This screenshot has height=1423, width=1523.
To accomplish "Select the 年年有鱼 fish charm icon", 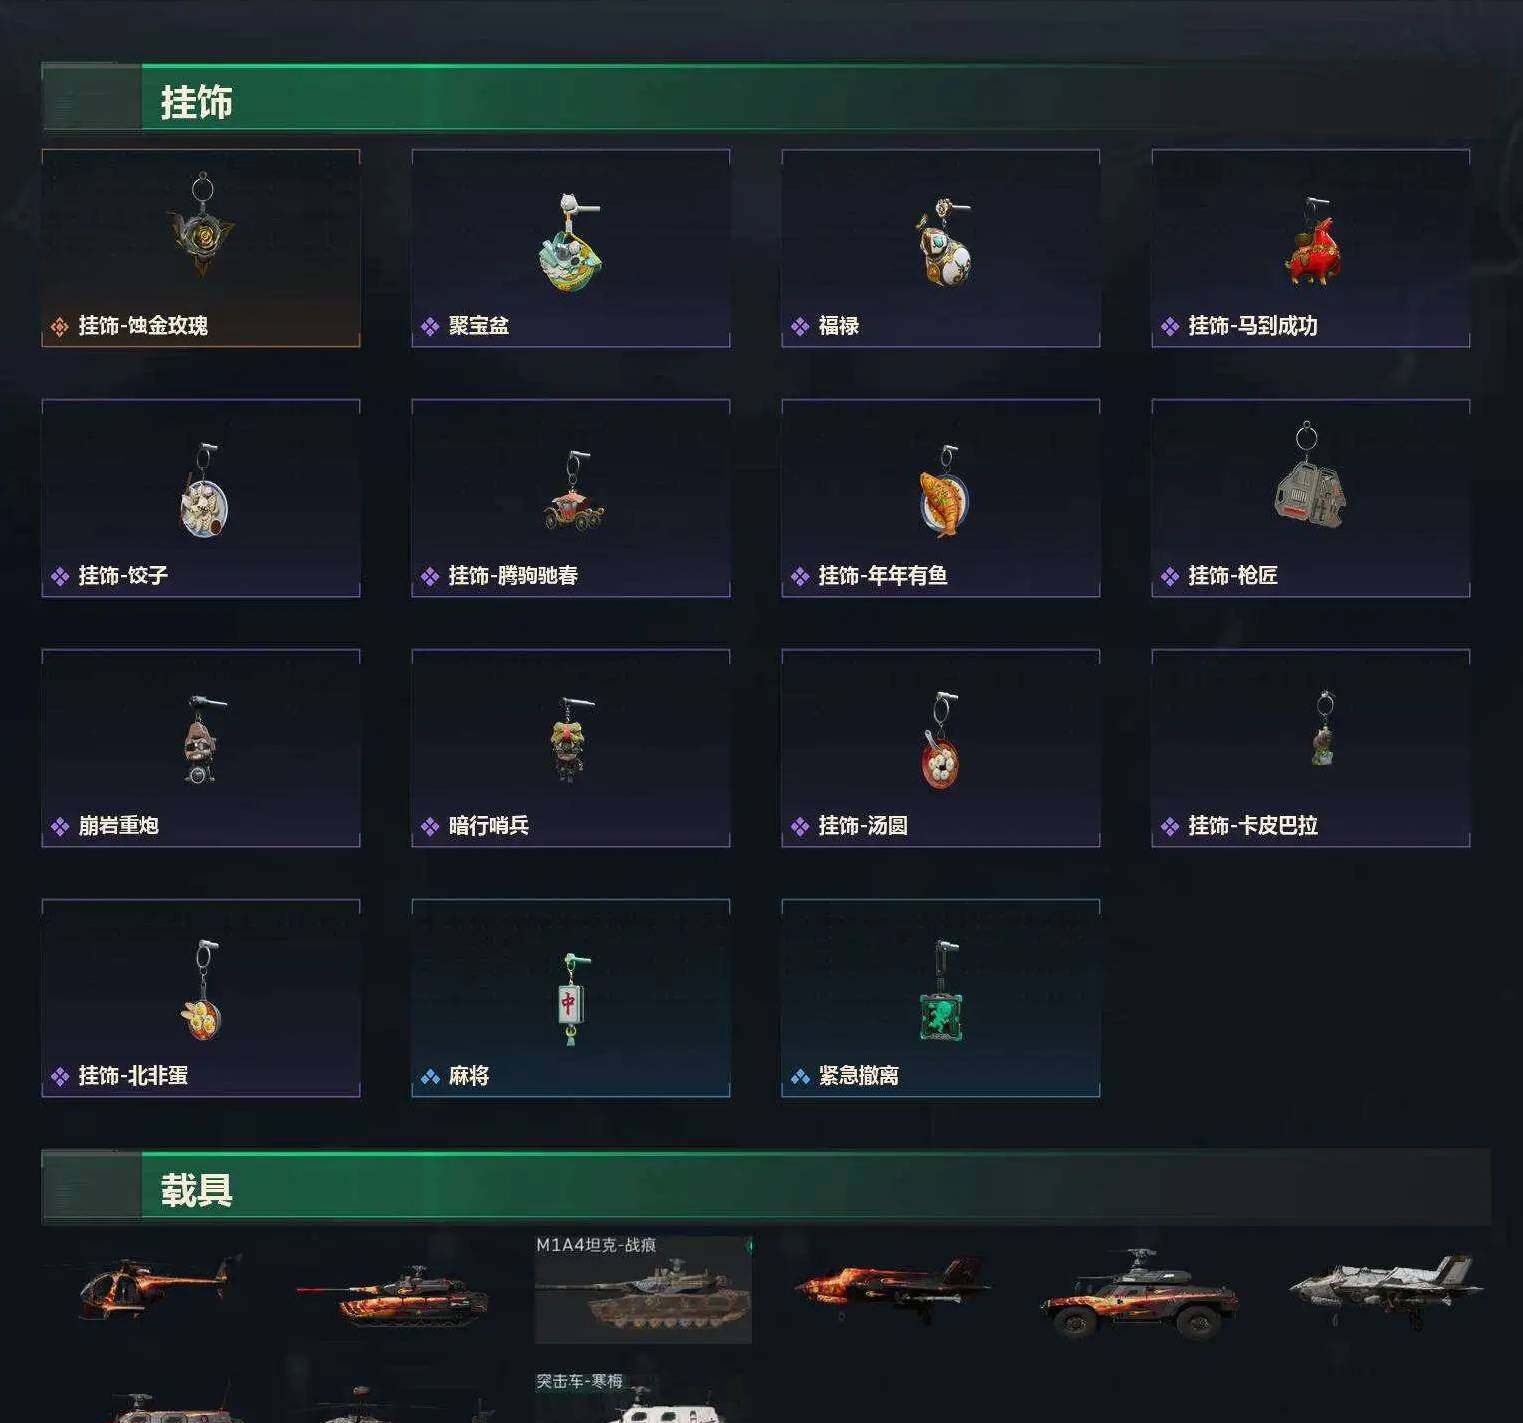I will tap(943, 491).
